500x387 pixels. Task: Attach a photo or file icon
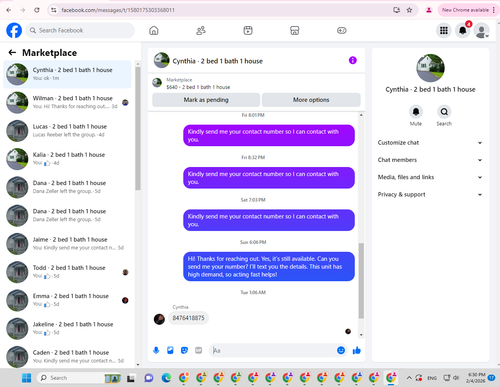tap(170, 350)
